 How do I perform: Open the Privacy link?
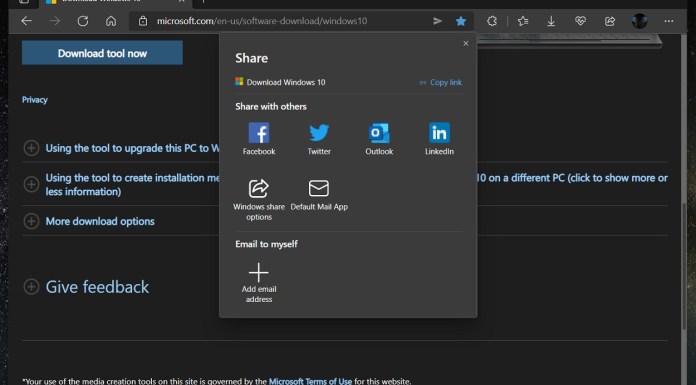[x=35, y=99]
